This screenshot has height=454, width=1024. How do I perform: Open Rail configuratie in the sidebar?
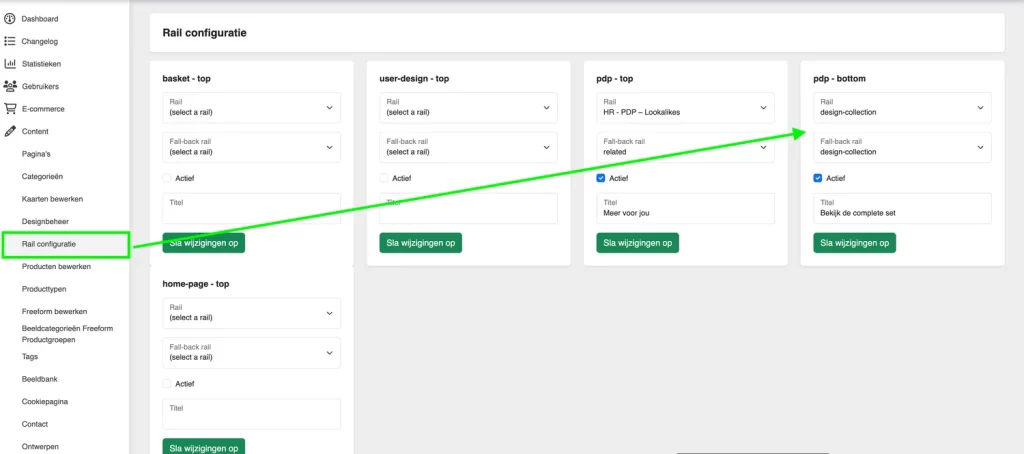(49, 244)
